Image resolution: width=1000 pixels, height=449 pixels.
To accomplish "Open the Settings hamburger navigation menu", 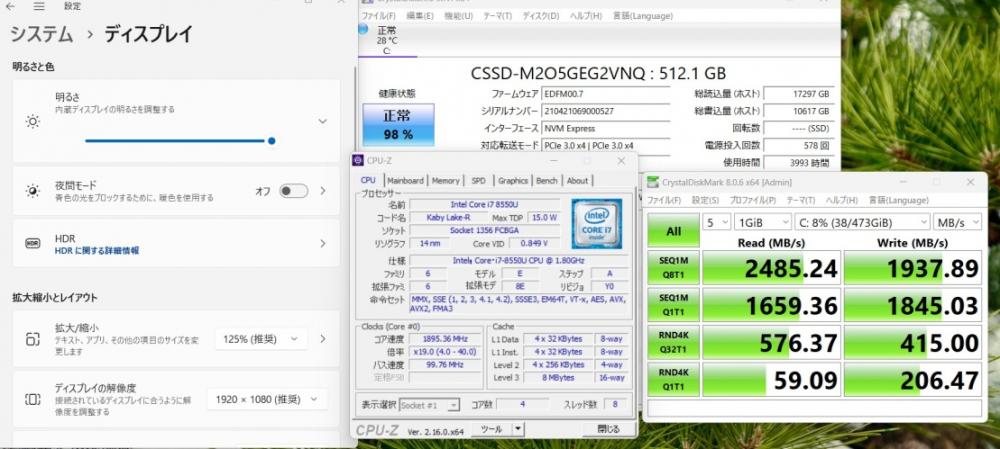I will 39,6.
